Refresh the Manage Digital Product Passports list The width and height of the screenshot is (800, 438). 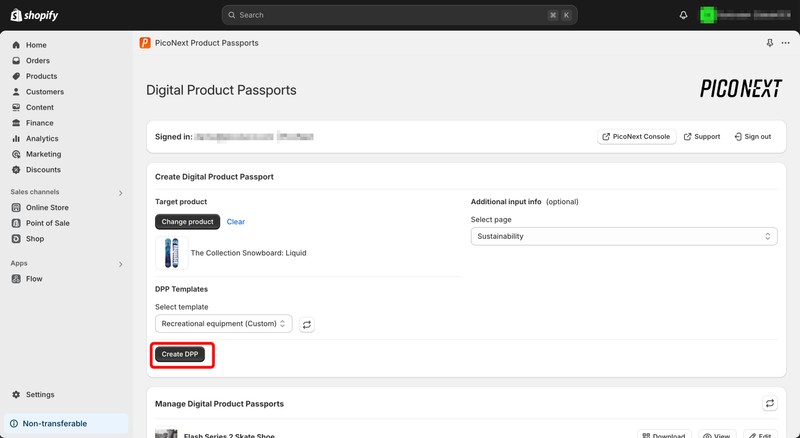coord(769,403)
